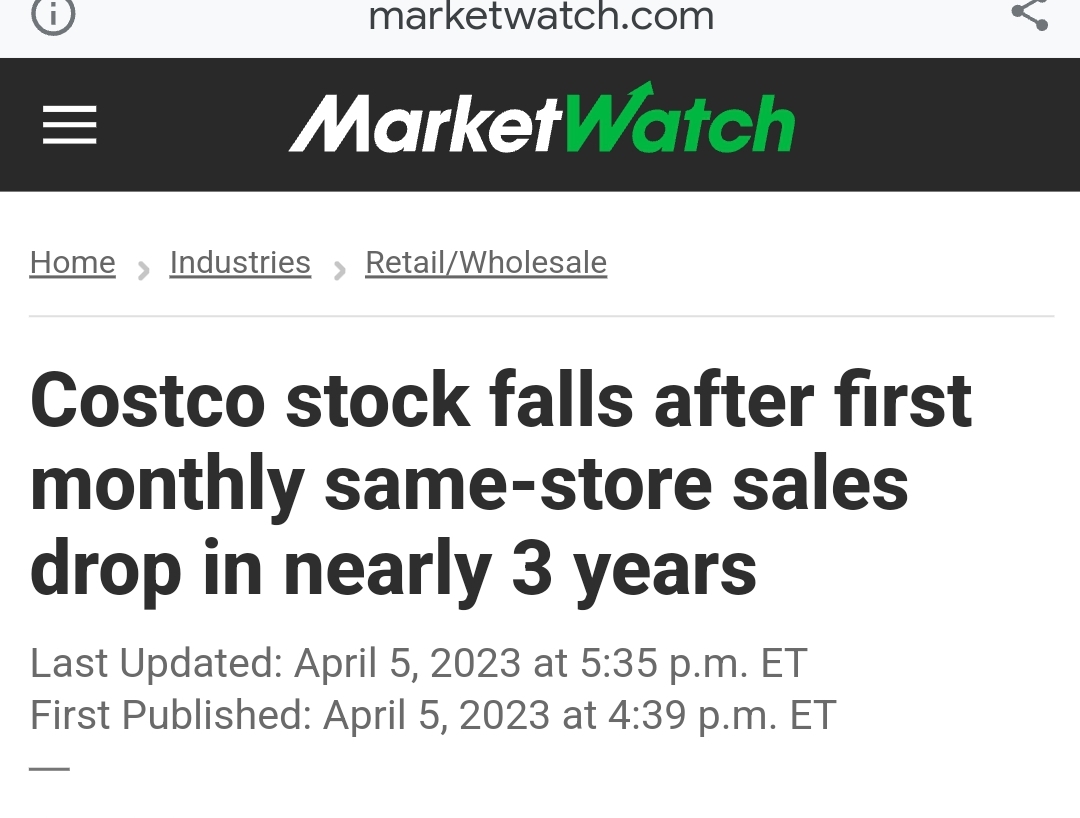Click the divider line under the breadcrumbs
The height and width of the screenshot is (818, 1080).
coord(541,316)
